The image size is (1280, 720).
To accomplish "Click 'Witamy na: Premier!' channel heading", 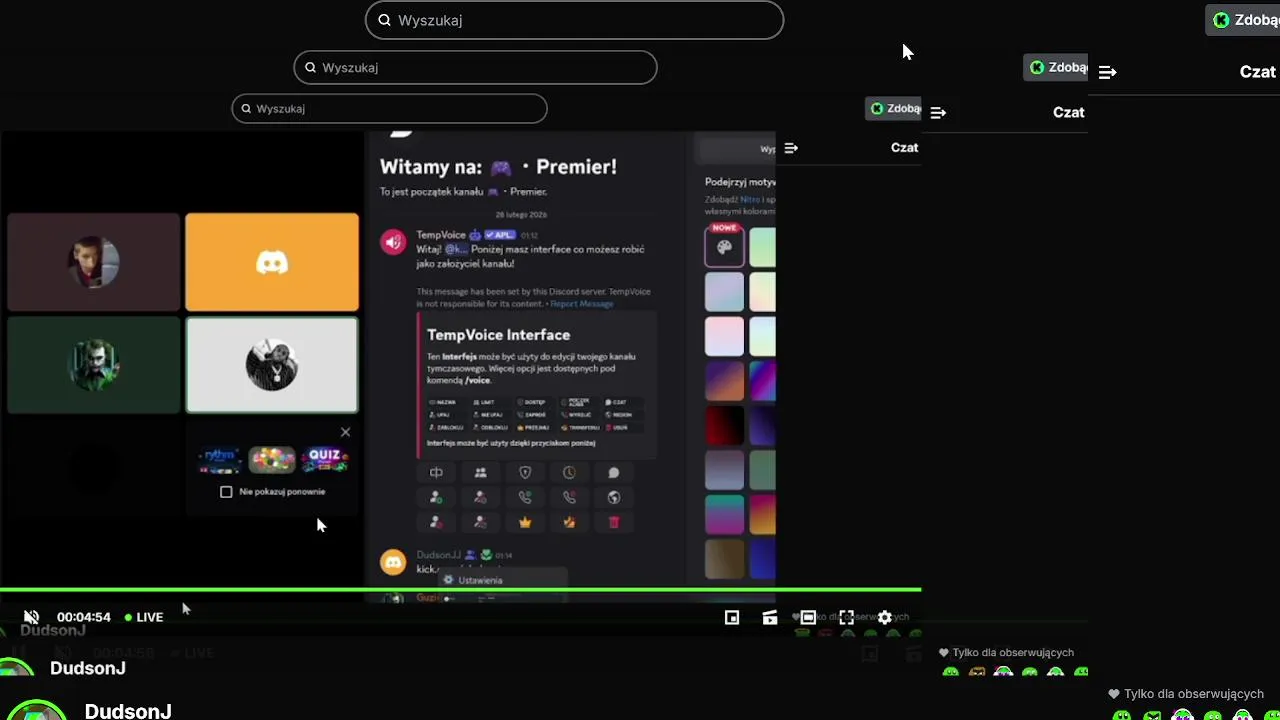I will 498,167.
